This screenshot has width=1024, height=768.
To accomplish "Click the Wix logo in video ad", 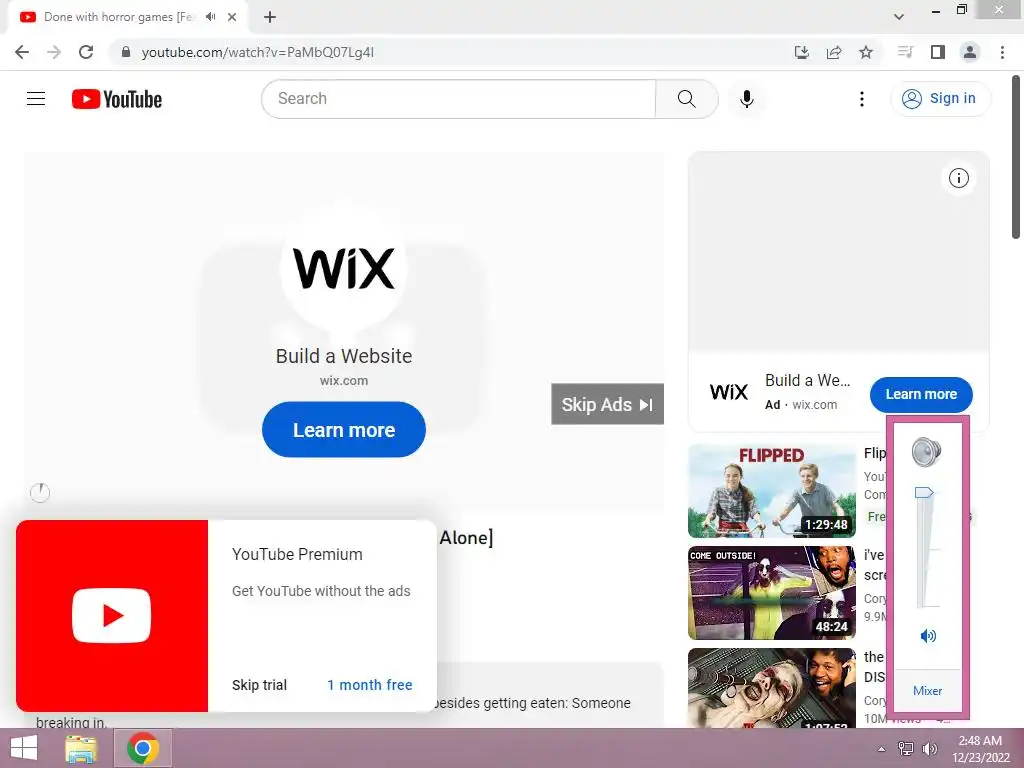I will pos(344,268).
